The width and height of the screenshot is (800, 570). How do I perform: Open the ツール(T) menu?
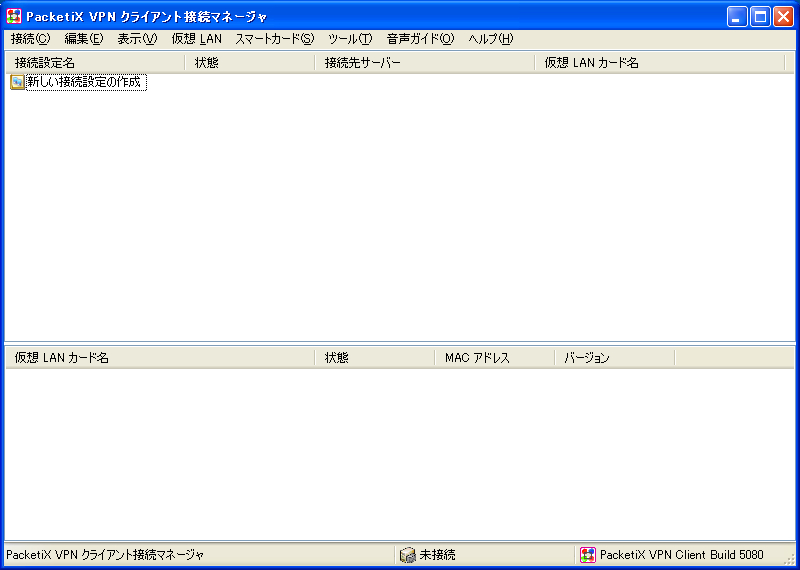click(350, 39)
